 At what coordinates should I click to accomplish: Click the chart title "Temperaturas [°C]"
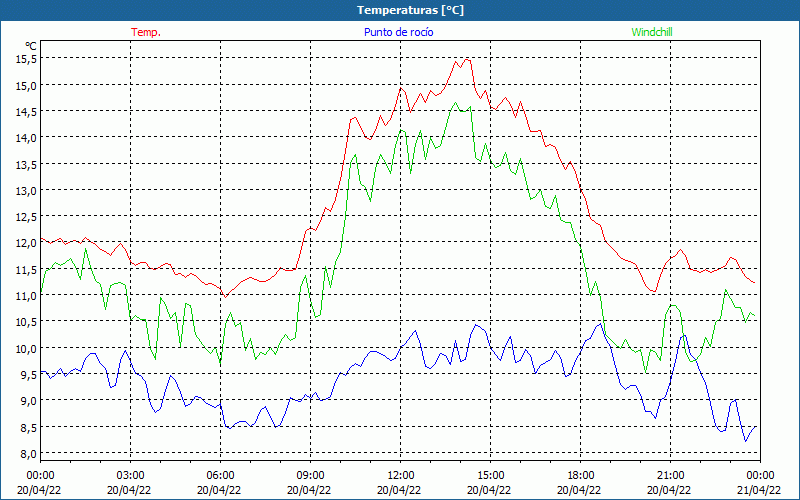tap(410, 10)
